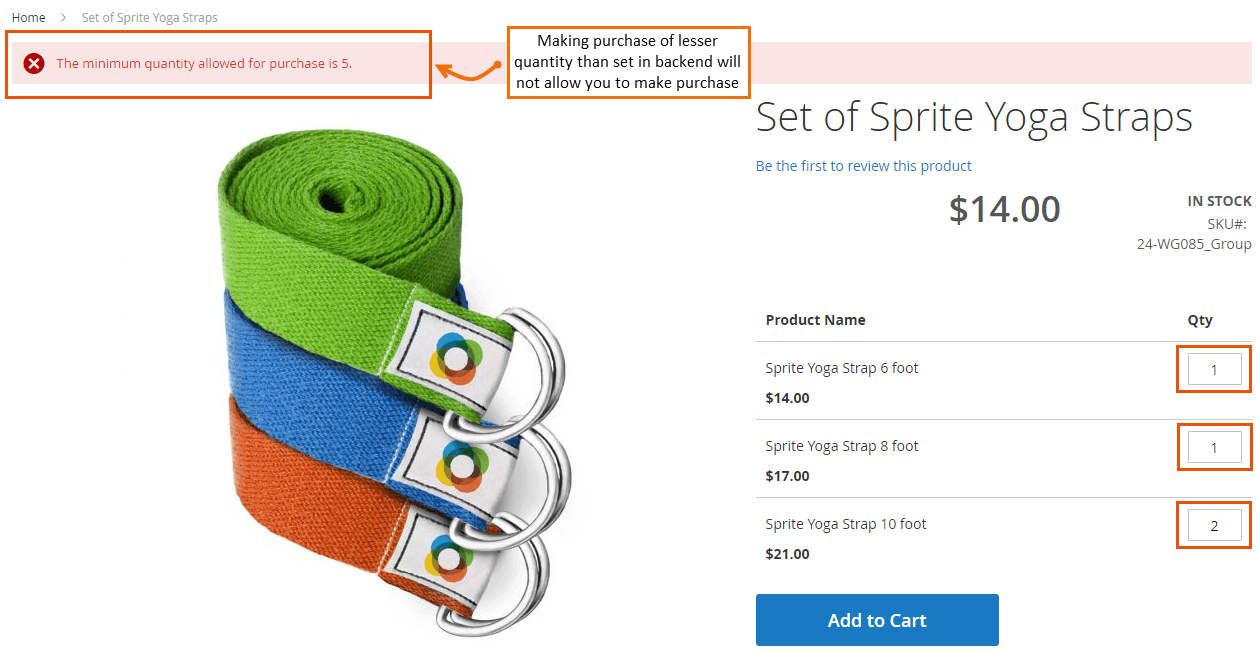Click the red error X icon
Screen dimensions: 1256x653
[x=34, y=64]
